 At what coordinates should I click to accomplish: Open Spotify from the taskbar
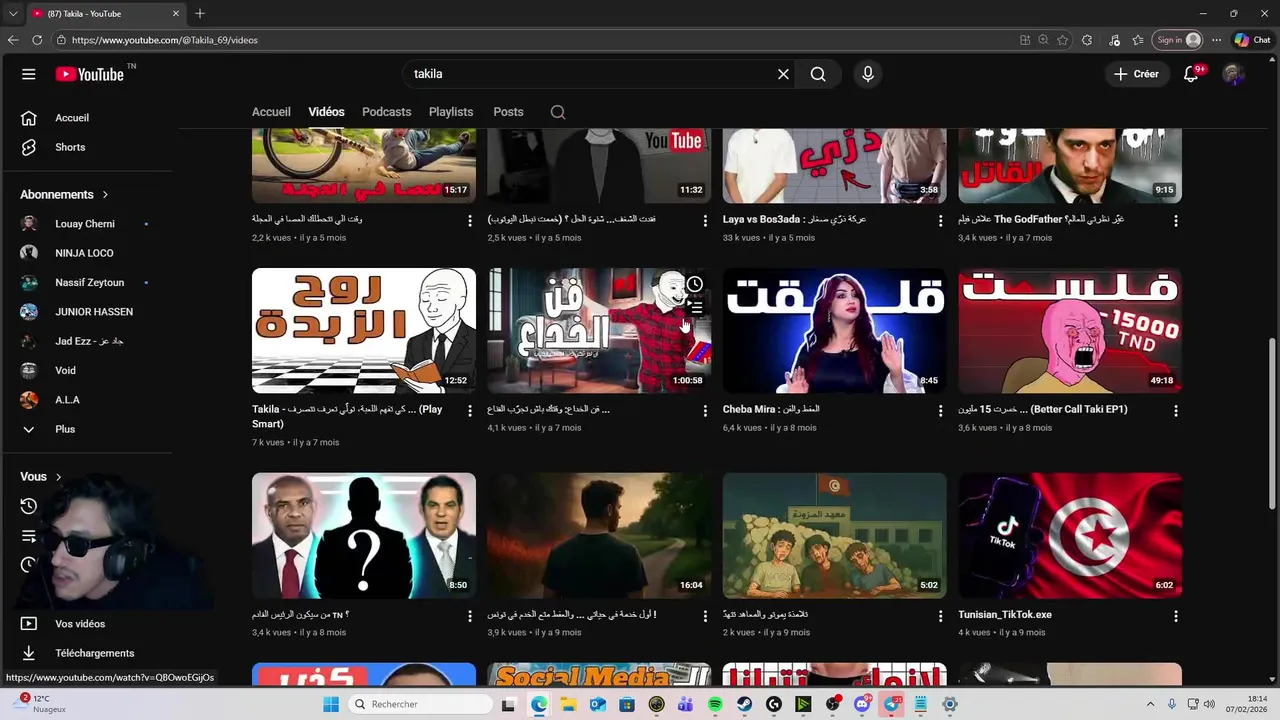coord(715,704)
